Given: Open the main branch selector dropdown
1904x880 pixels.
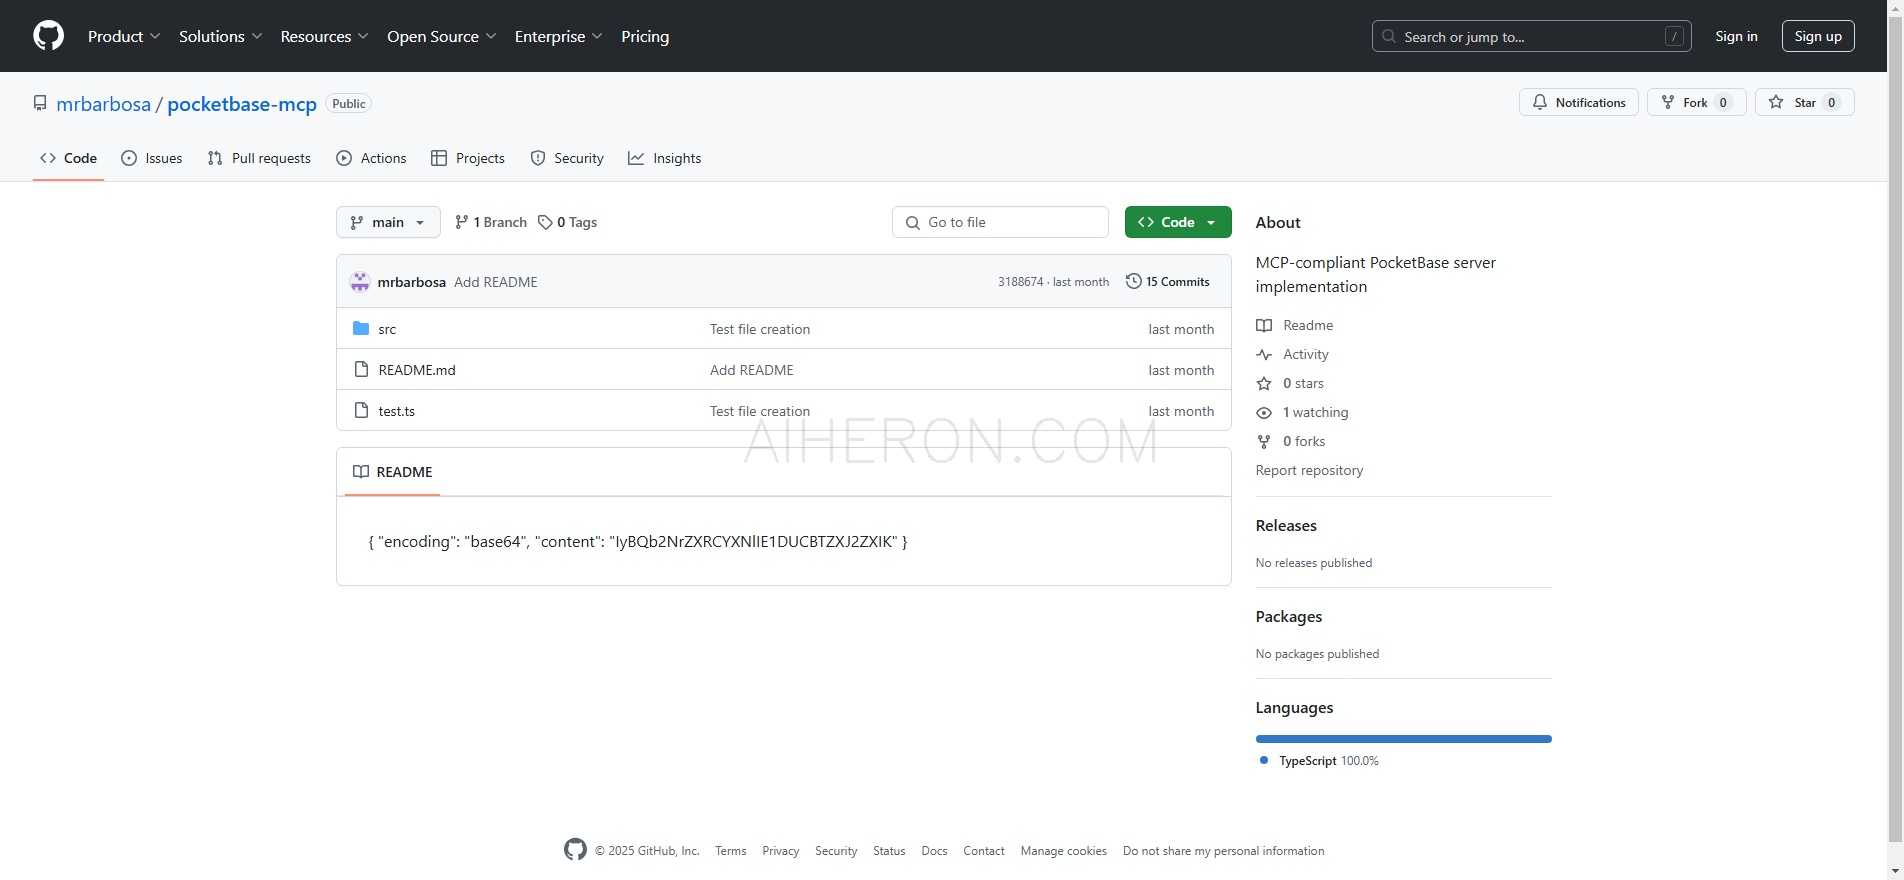Looking at the screenshot, I should click(x=388, y=222).
